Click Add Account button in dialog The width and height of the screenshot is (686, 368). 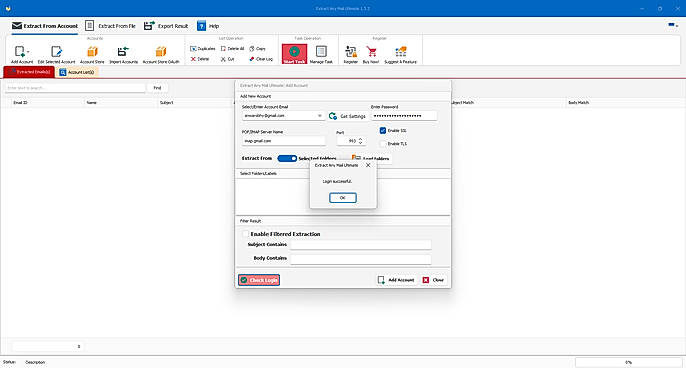(396, 280)
